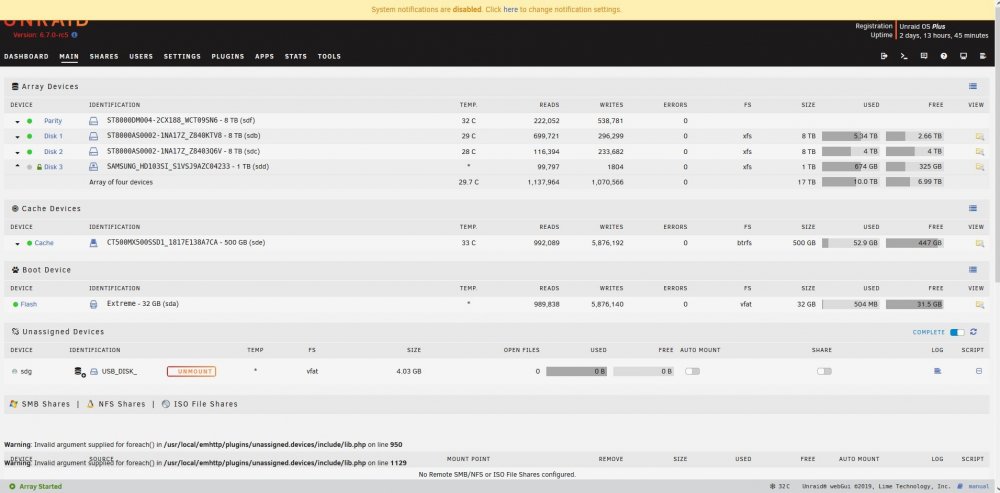
Task: Click the logout icon in header
Action: pyautogui.click(x=884, y=56)
